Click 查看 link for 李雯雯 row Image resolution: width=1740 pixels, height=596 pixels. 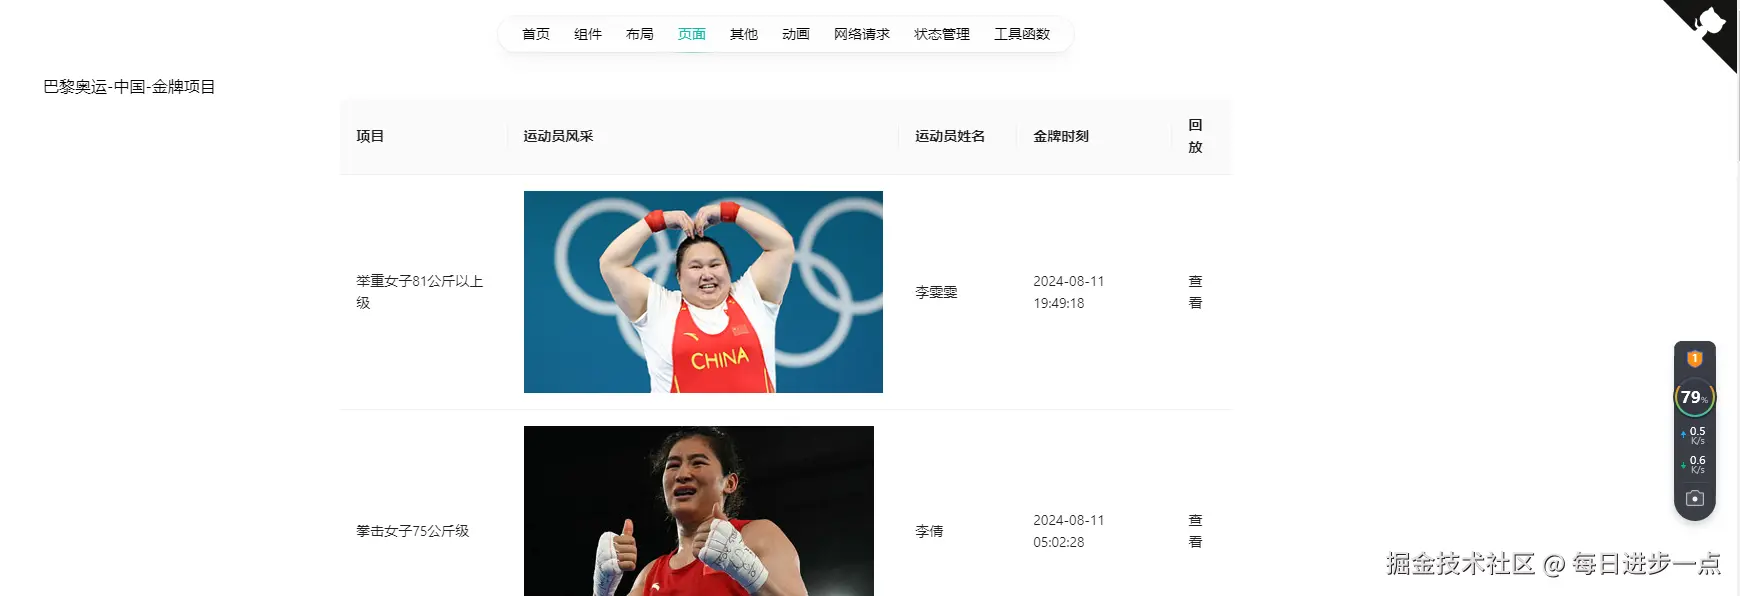pos(1195,292)
